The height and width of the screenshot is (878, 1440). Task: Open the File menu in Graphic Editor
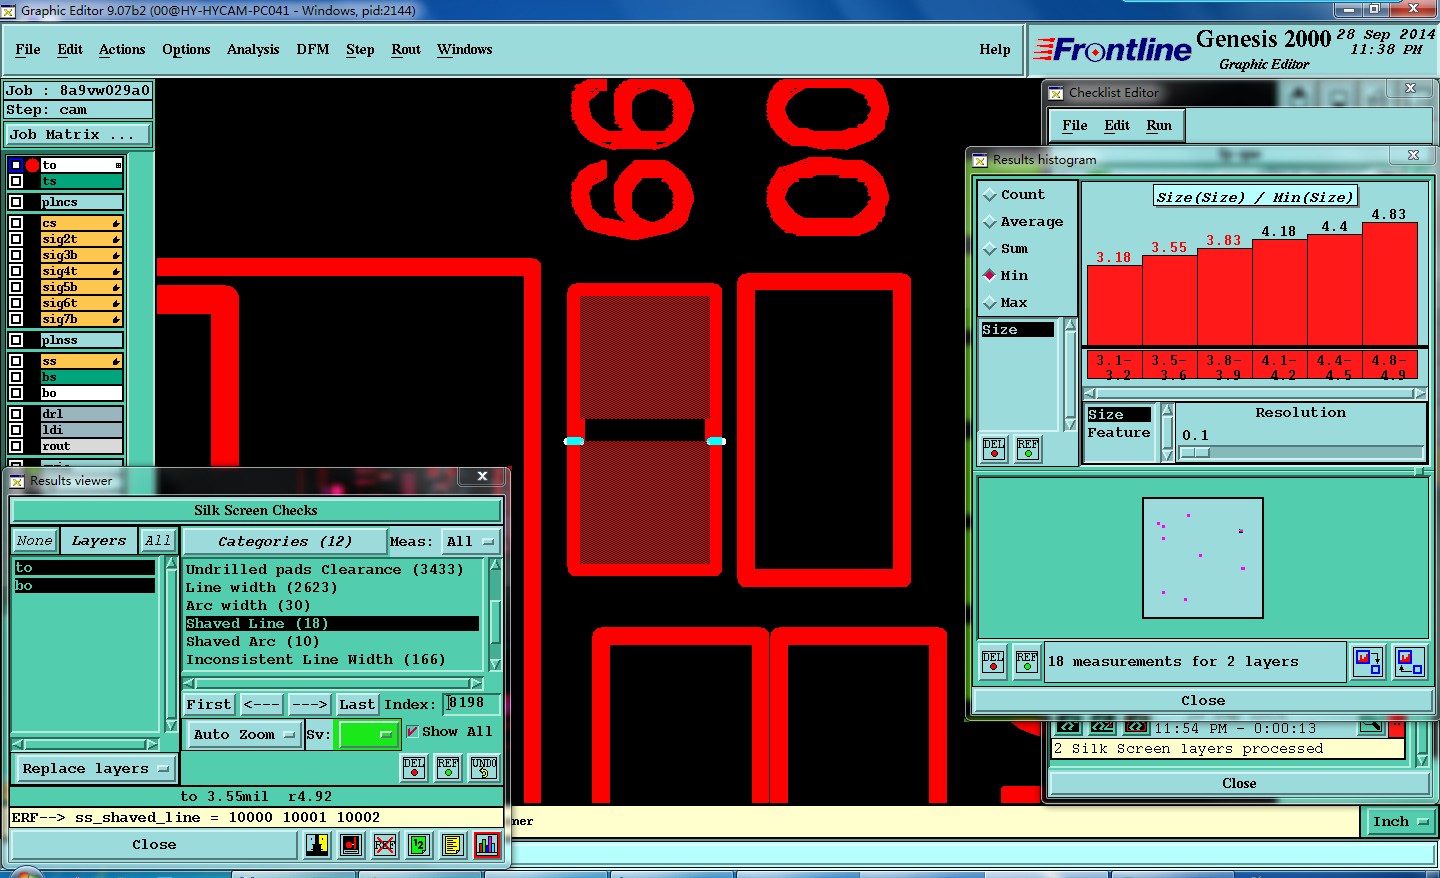[28, 49]
